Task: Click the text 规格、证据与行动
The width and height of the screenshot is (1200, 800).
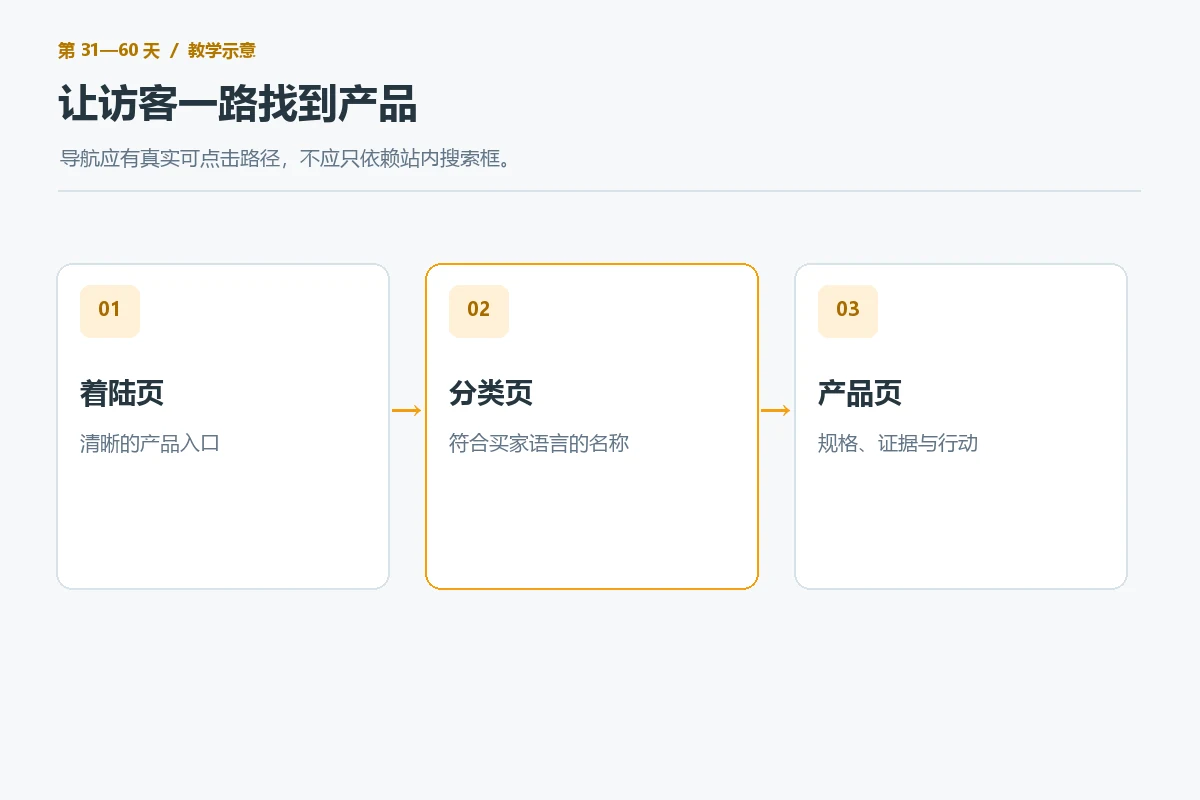Action: click(x=898, y=443)
